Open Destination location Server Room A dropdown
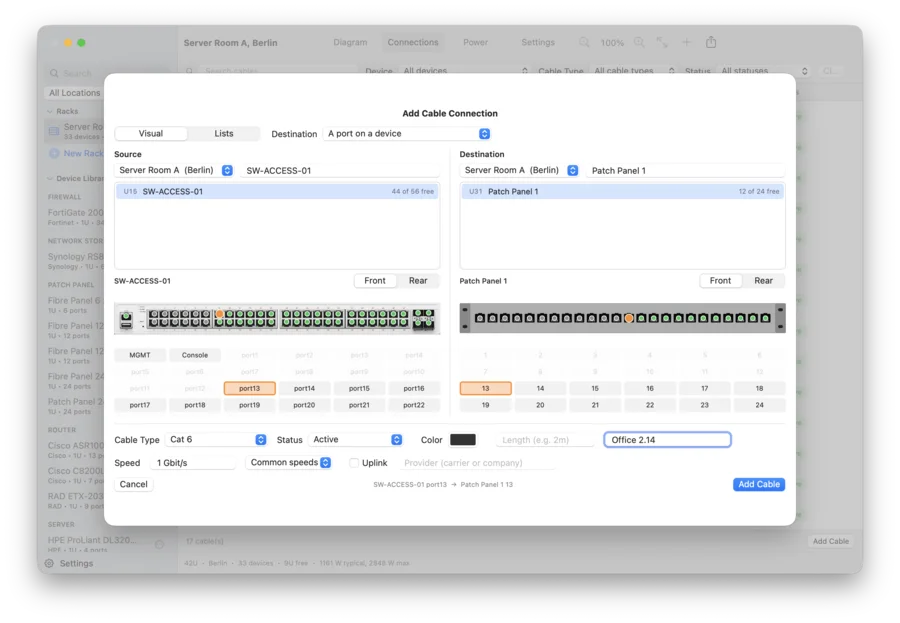 pyautogui.click(x=519, y=171)
